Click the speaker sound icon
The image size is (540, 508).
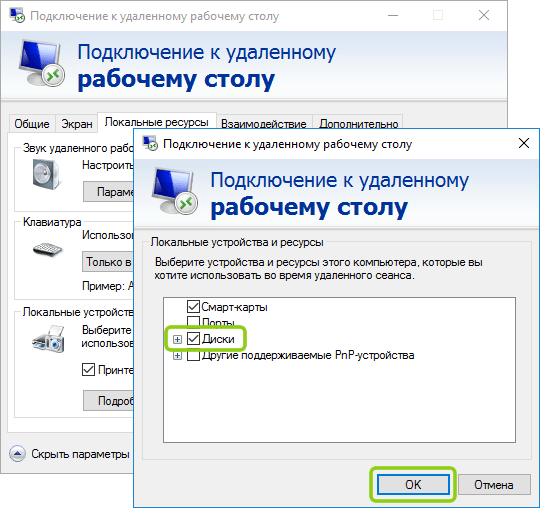pyautogui.click(x=47, y=174)
